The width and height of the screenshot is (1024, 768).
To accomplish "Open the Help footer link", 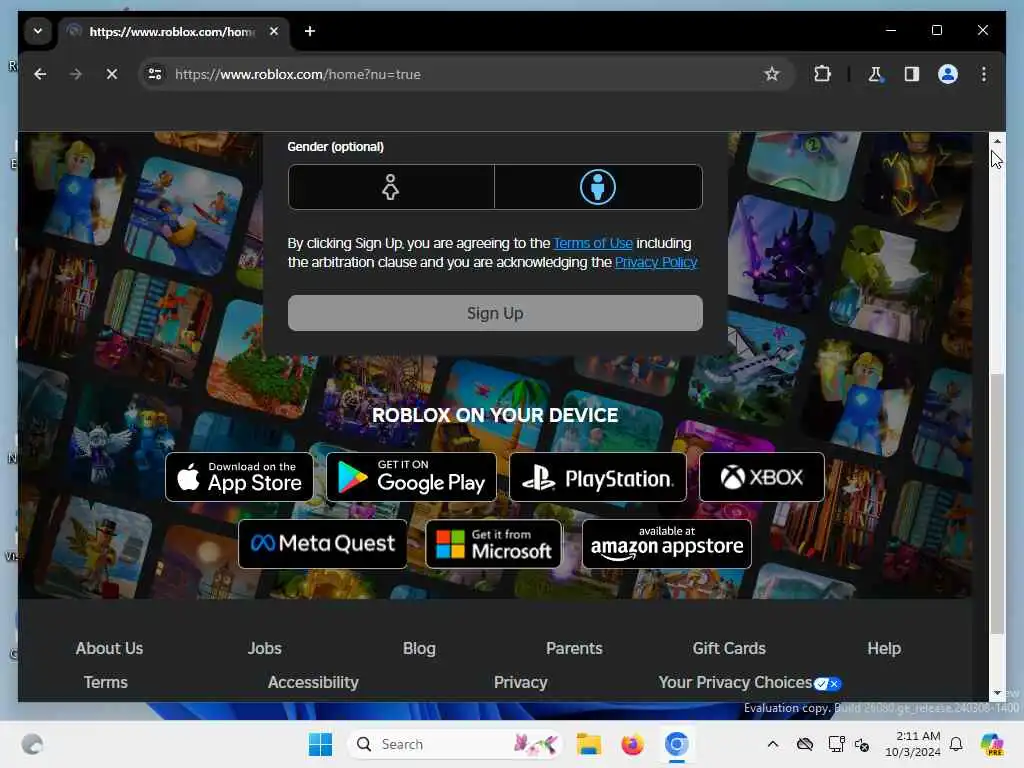I will pyautogui.click(x=884, y=648).
